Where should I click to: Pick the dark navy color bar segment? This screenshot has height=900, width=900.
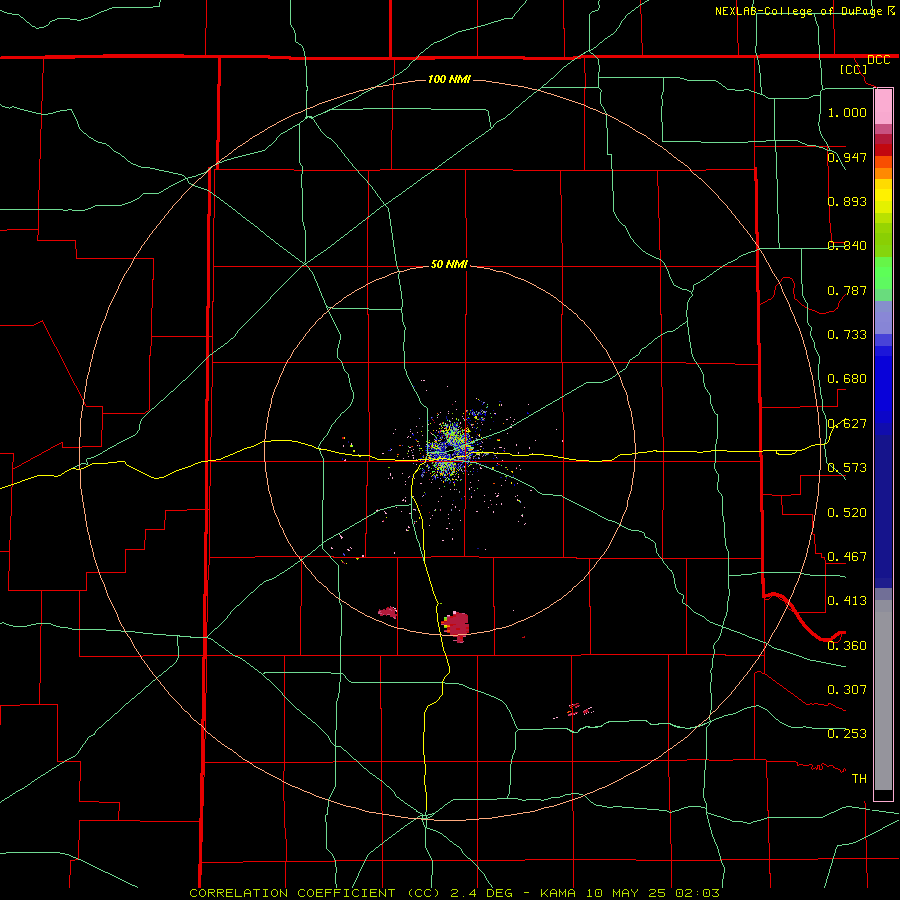[883, 511]
